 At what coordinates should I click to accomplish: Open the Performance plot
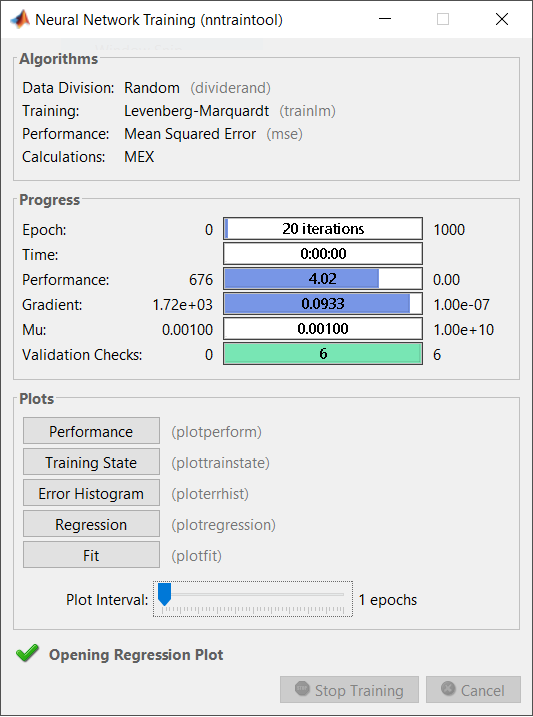[91, 431]
